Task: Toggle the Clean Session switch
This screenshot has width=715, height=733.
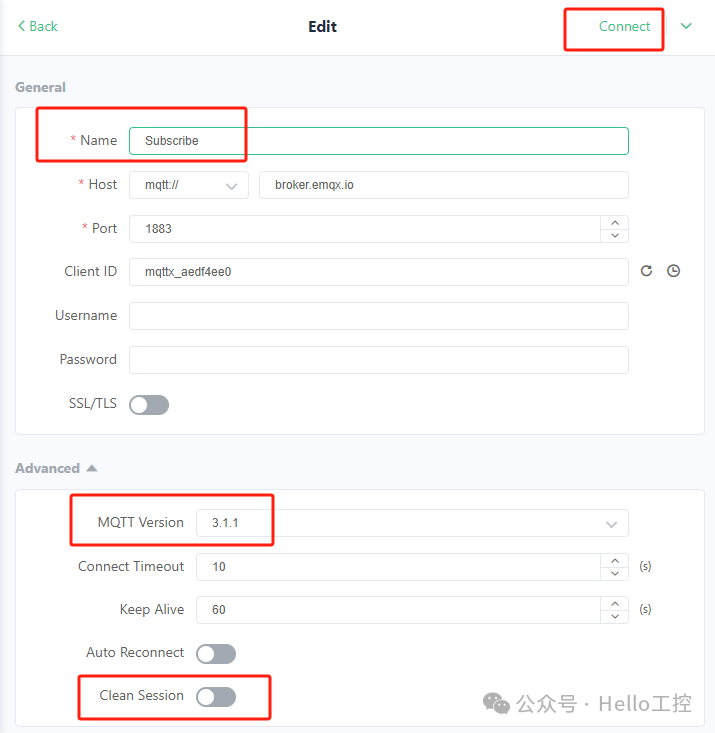Action: click(216, 697)
